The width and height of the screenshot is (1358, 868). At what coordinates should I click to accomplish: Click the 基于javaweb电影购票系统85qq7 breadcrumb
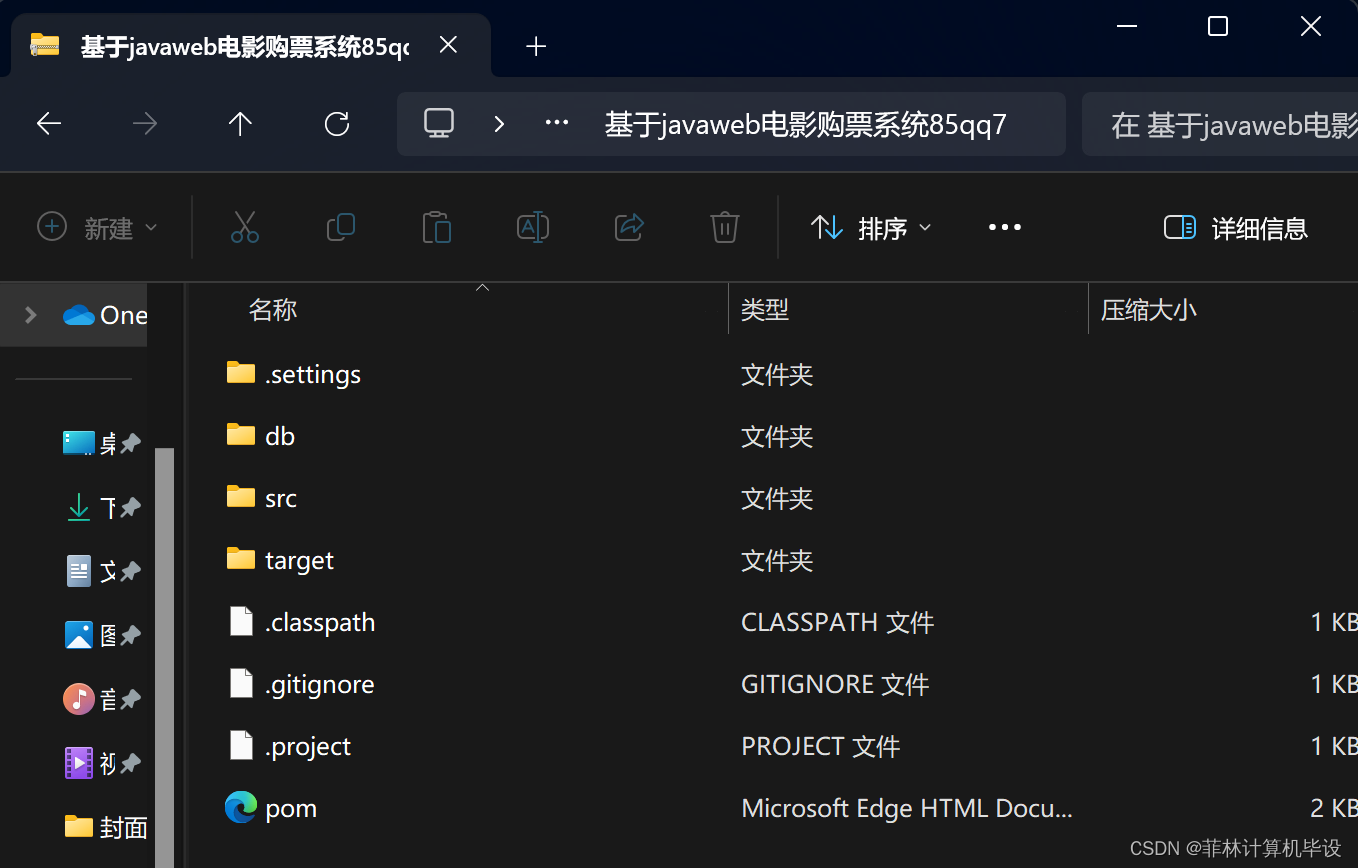coord(805,125)
